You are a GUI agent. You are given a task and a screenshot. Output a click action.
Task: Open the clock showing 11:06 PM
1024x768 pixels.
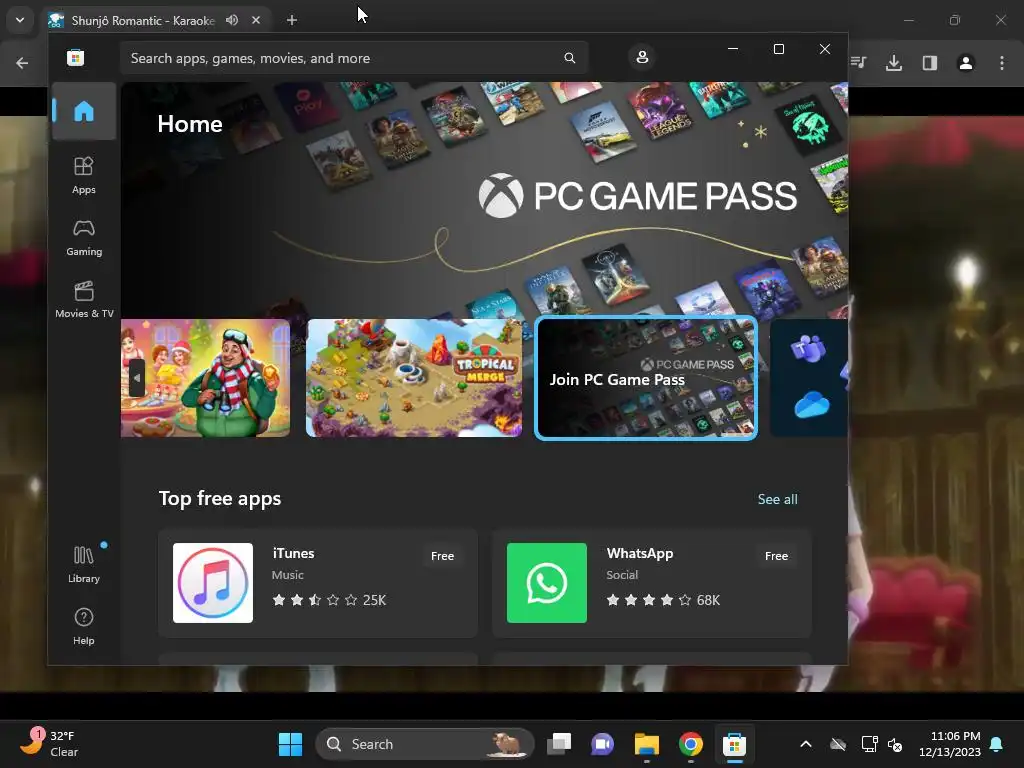coord(950,744)
